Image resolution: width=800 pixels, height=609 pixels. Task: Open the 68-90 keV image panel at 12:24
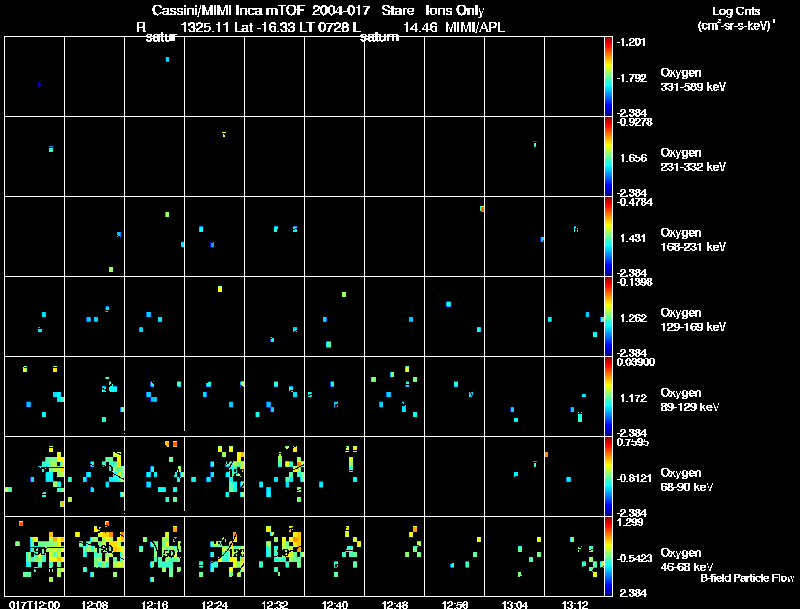coord(215,476)
